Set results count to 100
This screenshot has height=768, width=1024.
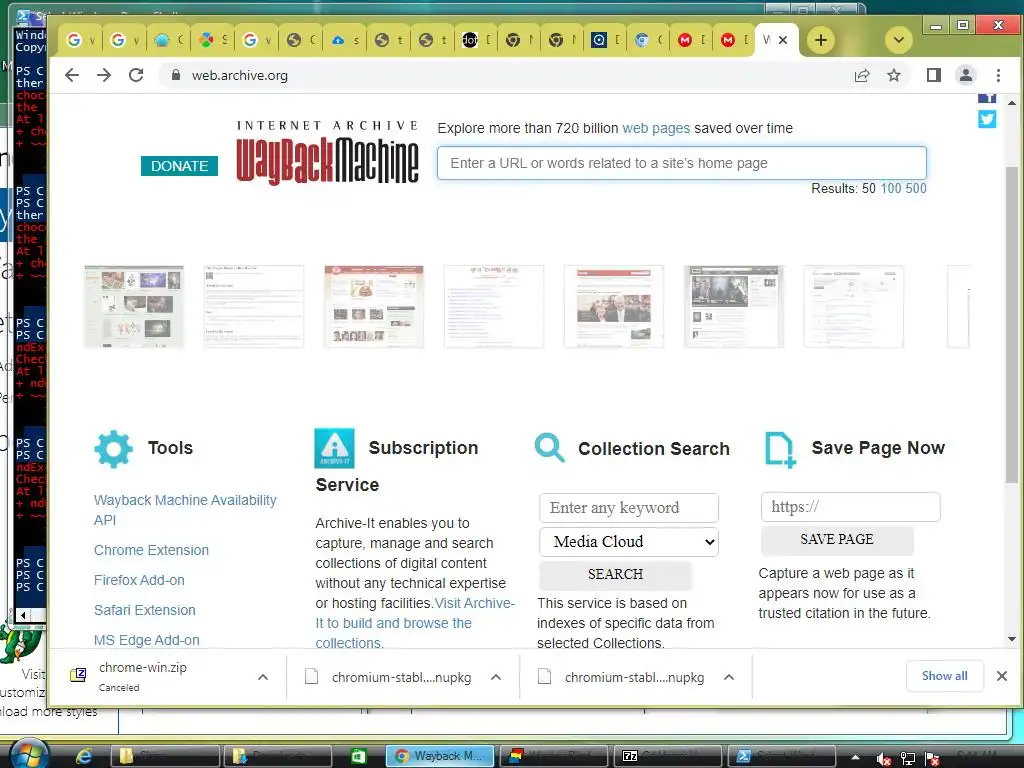click(x=891, y=189)
